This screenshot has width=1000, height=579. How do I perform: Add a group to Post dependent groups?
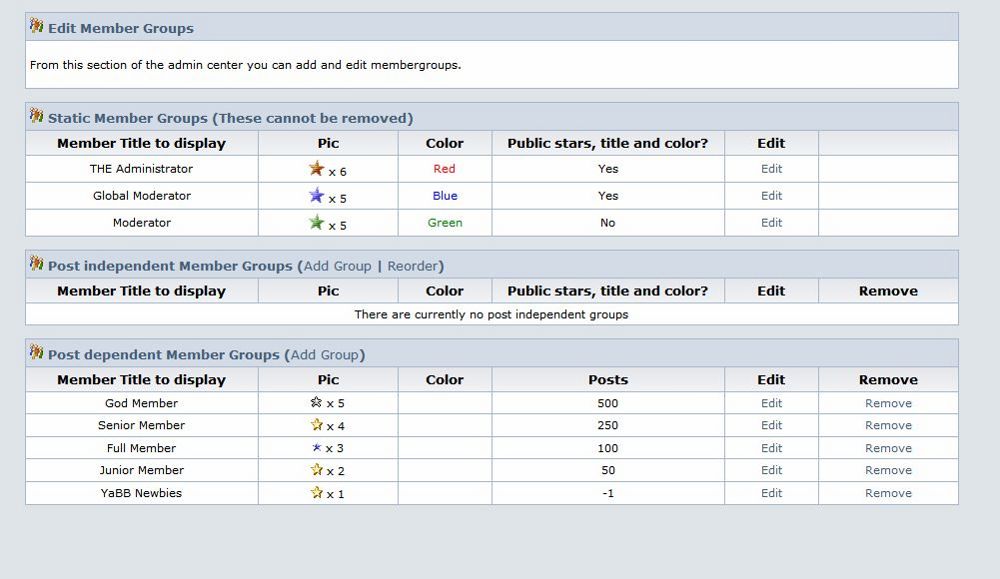tap(324, 355)
